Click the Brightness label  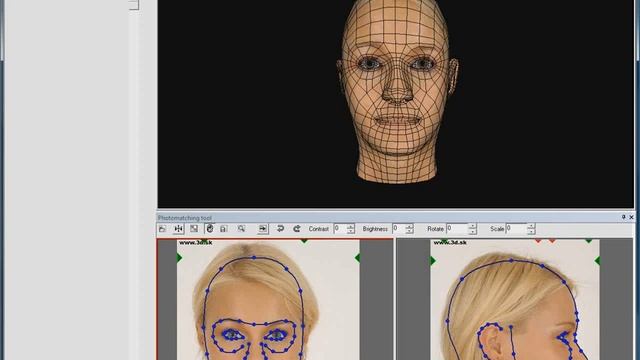coord(375,229)
